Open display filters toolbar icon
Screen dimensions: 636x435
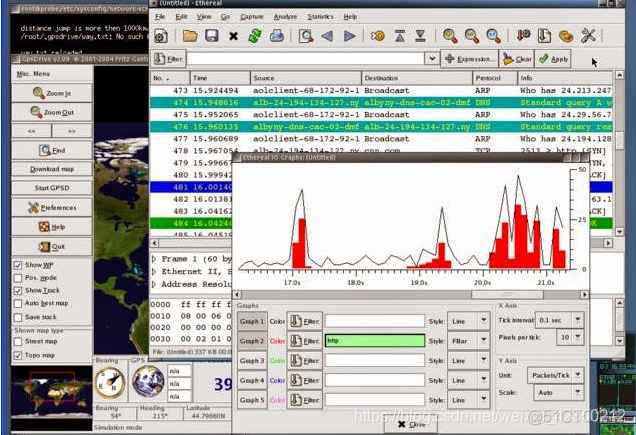click(x=544, y=36)
